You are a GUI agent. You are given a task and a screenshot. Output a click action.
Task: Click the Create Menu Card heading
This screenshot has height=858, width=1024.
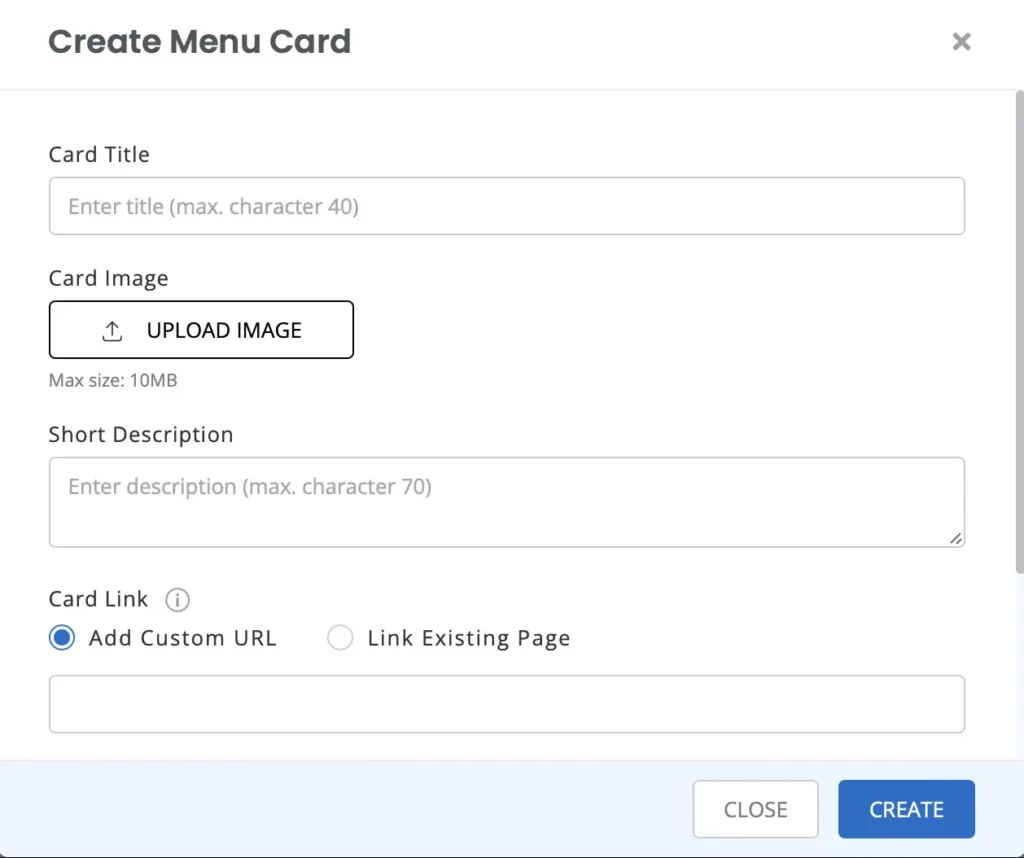click(199, 42)
